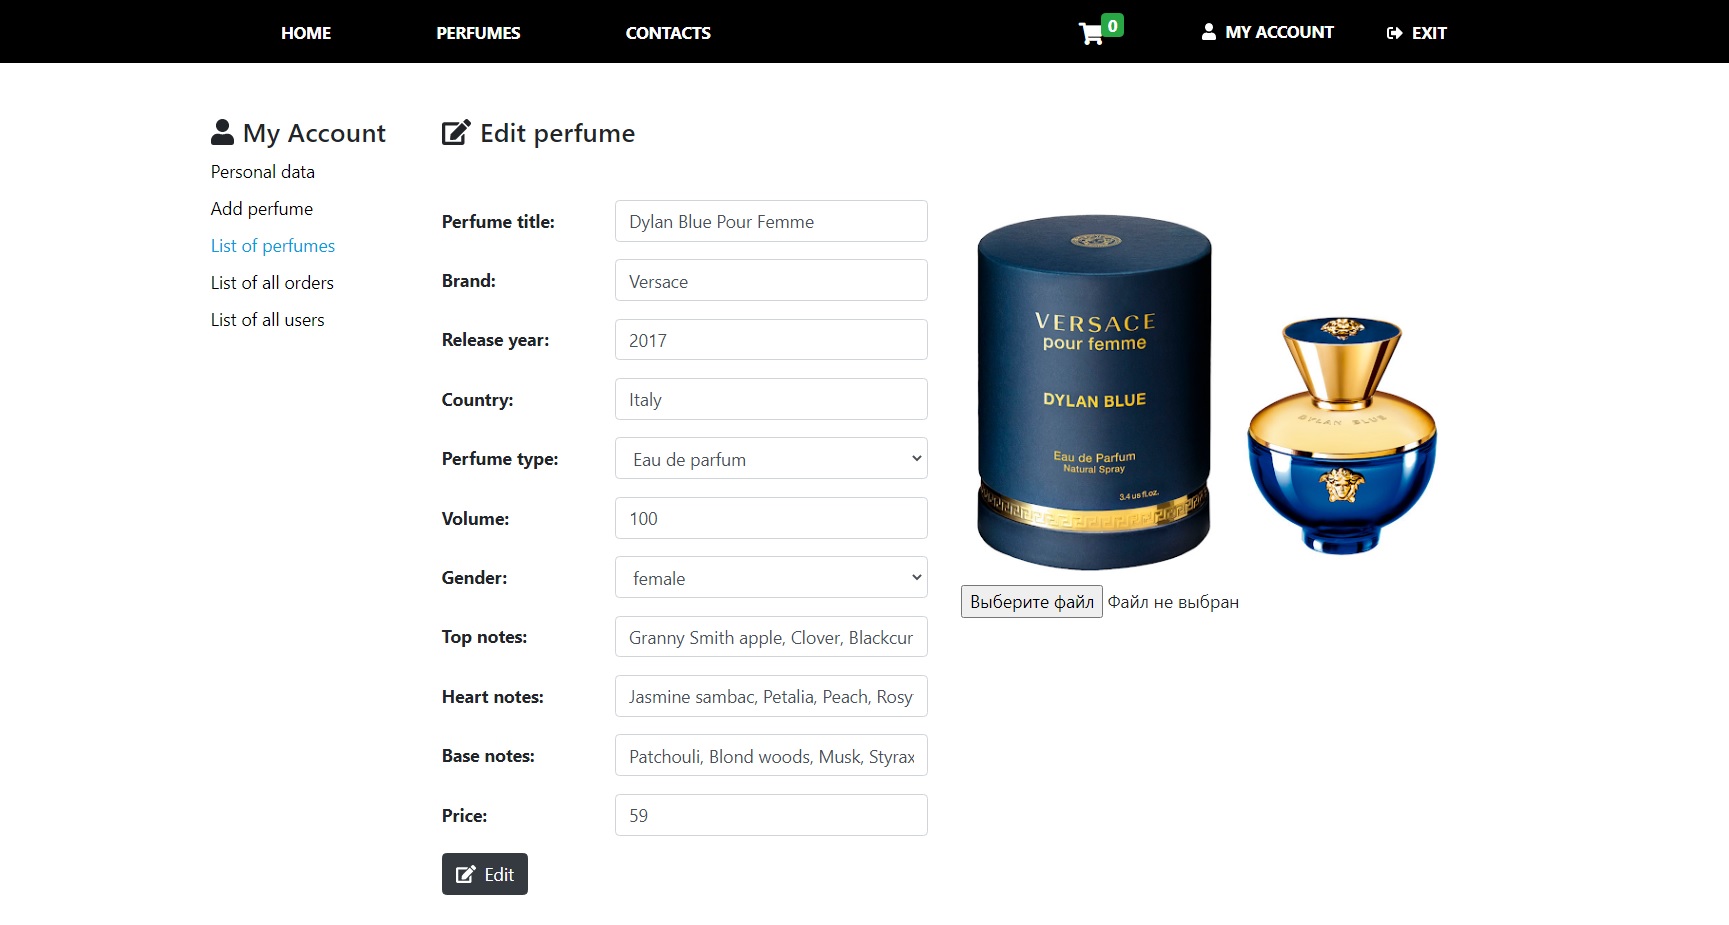Open the Gender dropdown showing female
The height and width of the screenshot is (925, 1729).
[x=771, y=578]
